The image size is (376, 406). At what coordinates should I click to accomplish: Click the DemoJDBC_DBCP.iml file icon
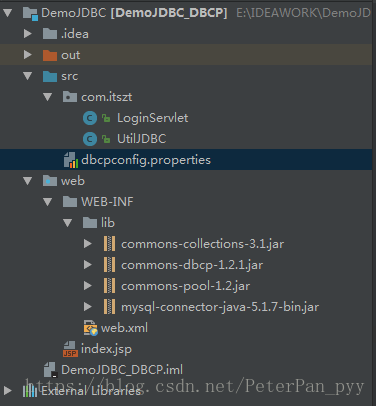point(51,370)
